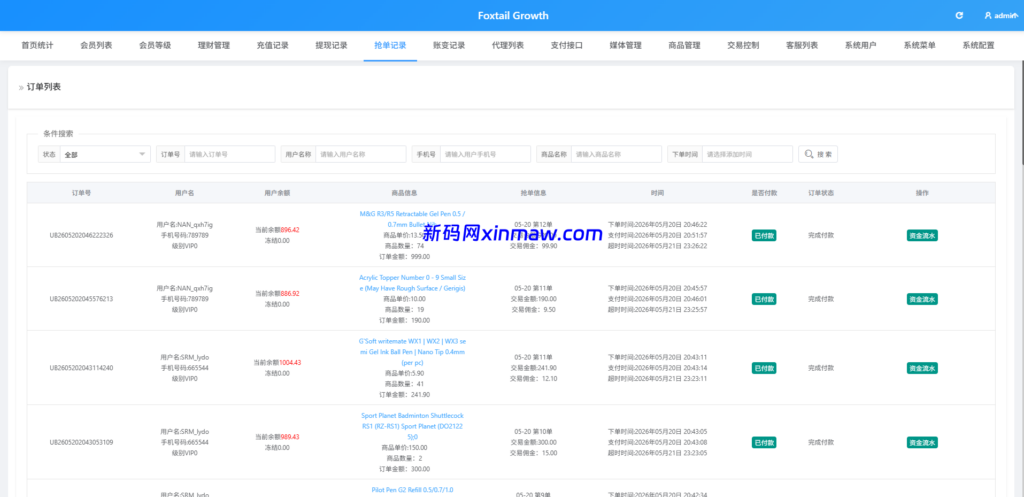Viewport: 1024px width, 497px height.
Task: Select the 抢单记录 tab
Action: 390,46
